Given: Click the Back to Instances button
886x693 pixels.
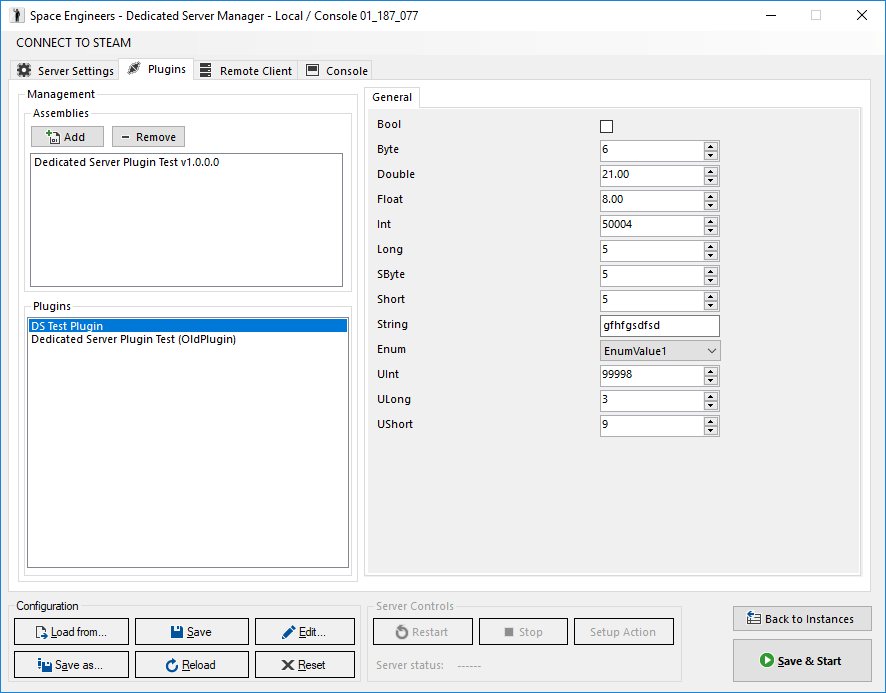Looking at the screenshot, I should point(802,618).
